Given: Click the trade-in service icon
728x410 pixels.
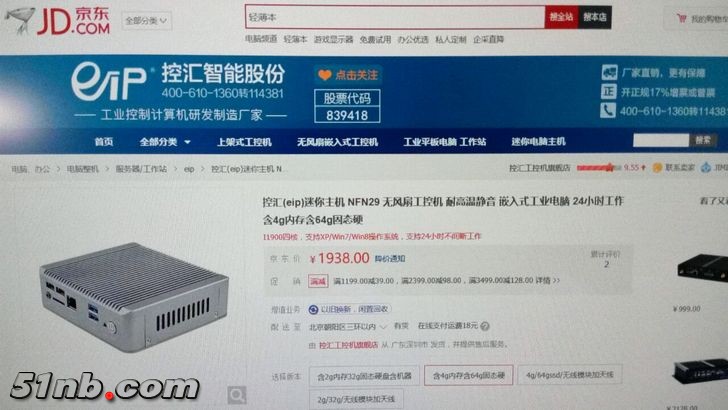Looking at the screenshot, I should pyautogui.click(x=313, y=309).
